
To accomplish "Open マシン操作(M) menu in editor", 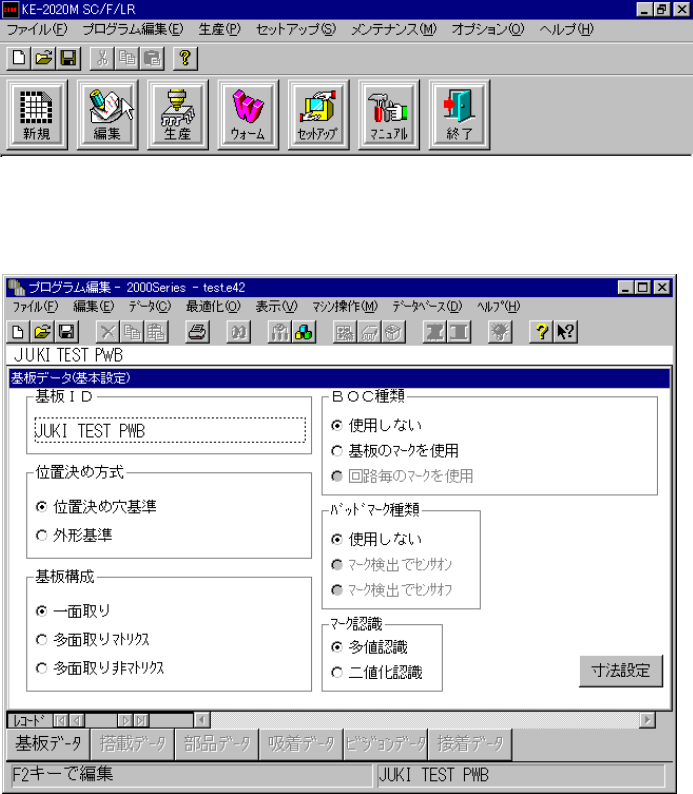I will [345, 306].
